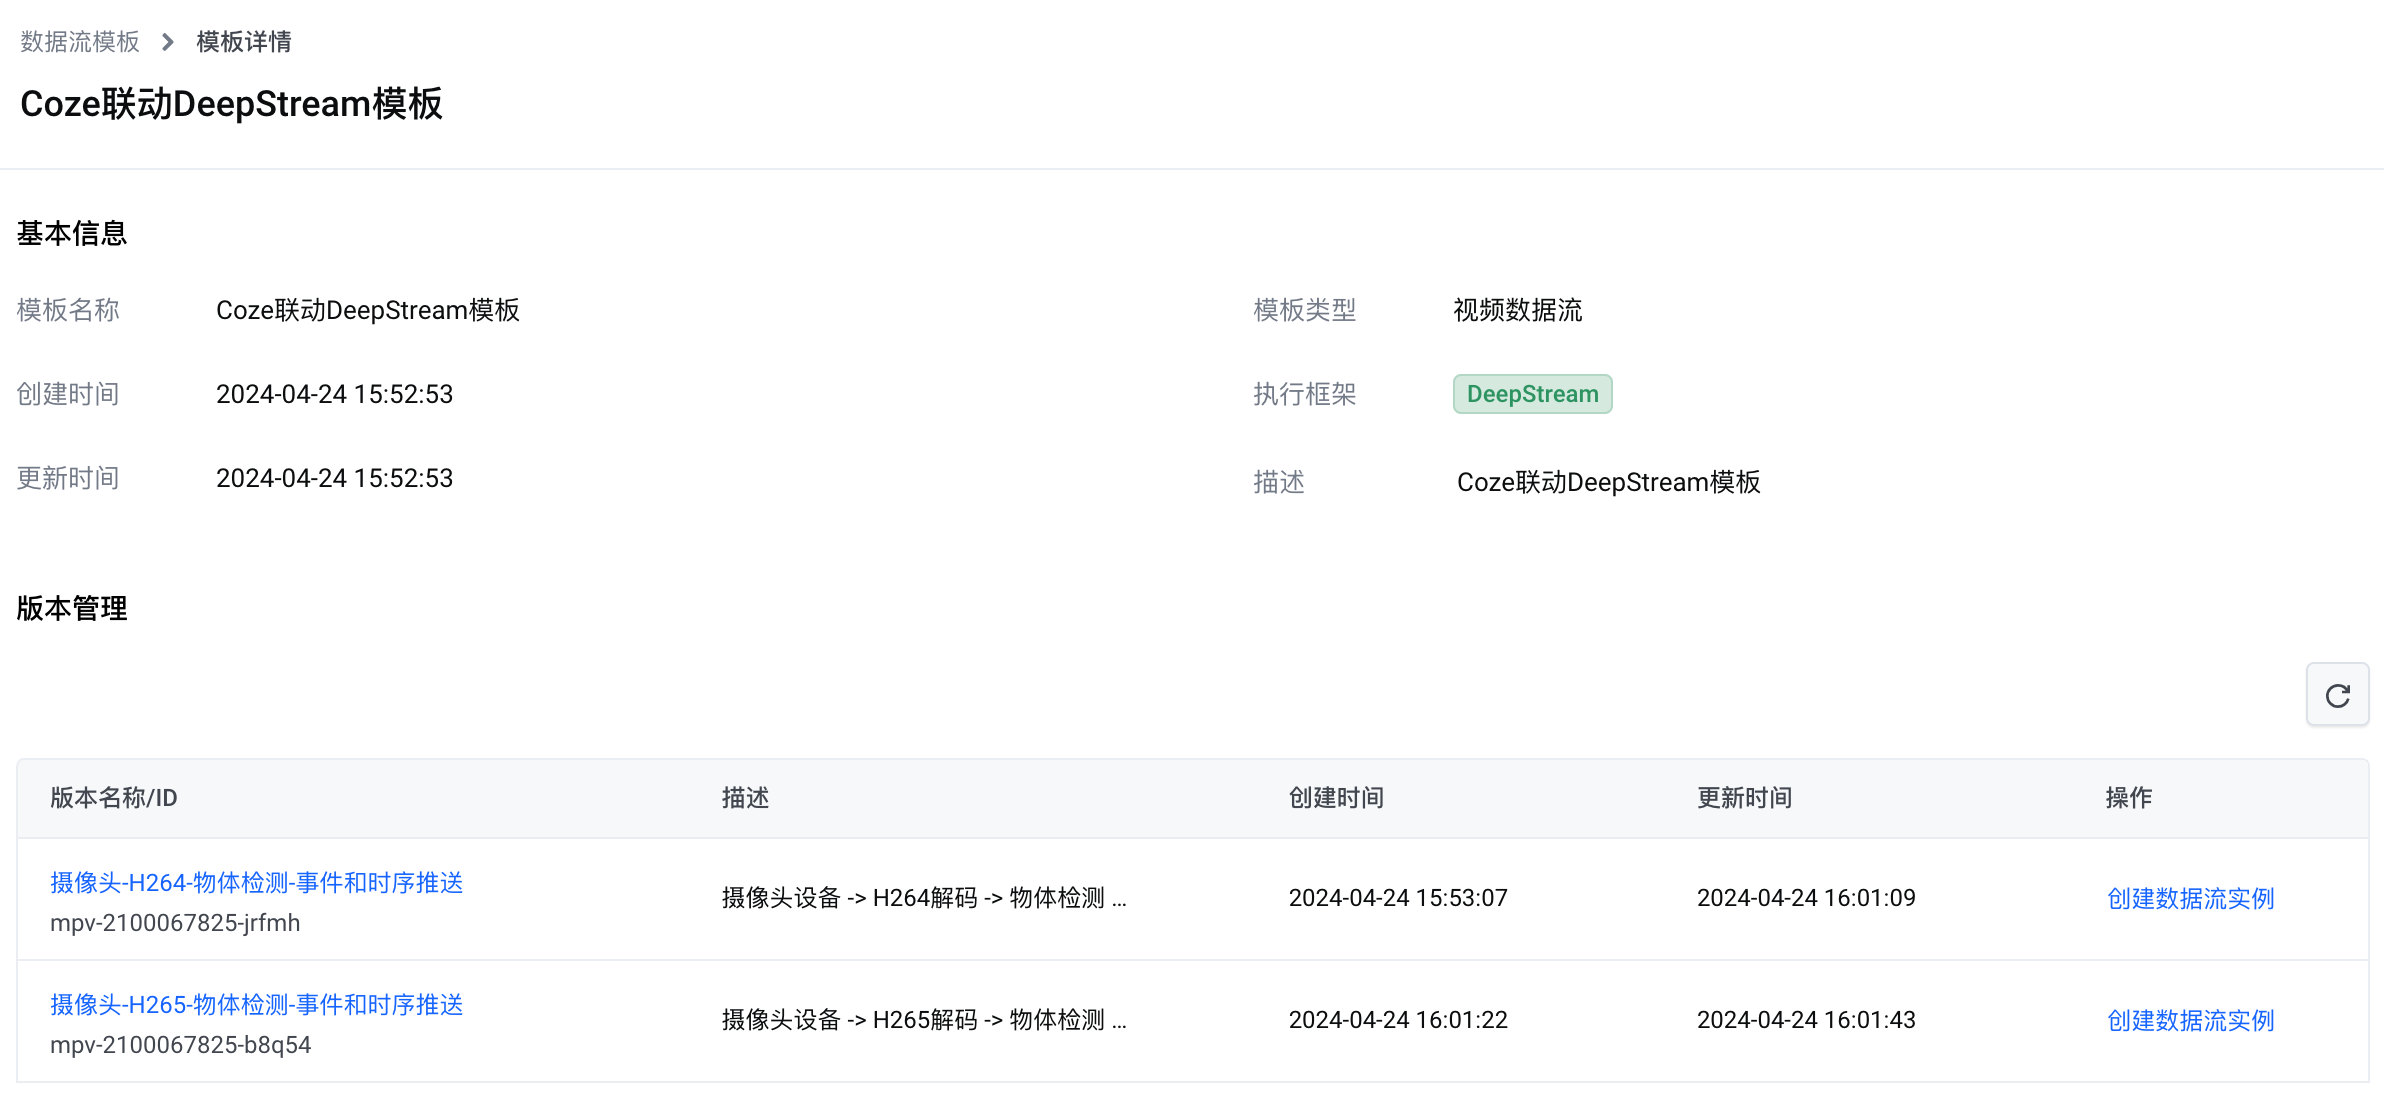Screen dimensions: 2384x1098
Task: Click 创建时间 column header in table
Action: (x=1337, y=798)
